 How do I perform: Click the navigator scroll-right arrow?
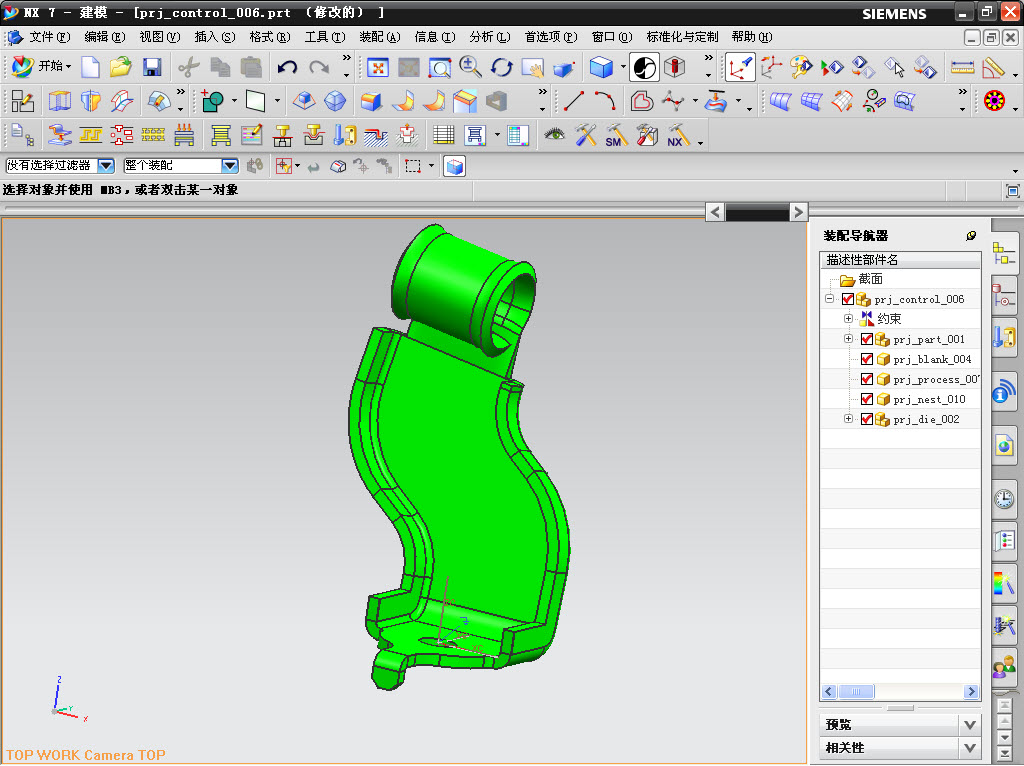pos(971,692)
